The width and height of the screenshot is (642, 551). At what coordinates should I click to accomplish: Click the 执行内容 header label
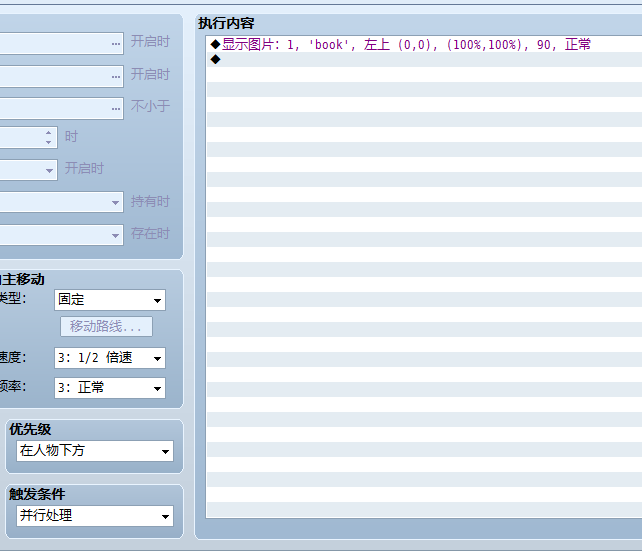[226, 23]
